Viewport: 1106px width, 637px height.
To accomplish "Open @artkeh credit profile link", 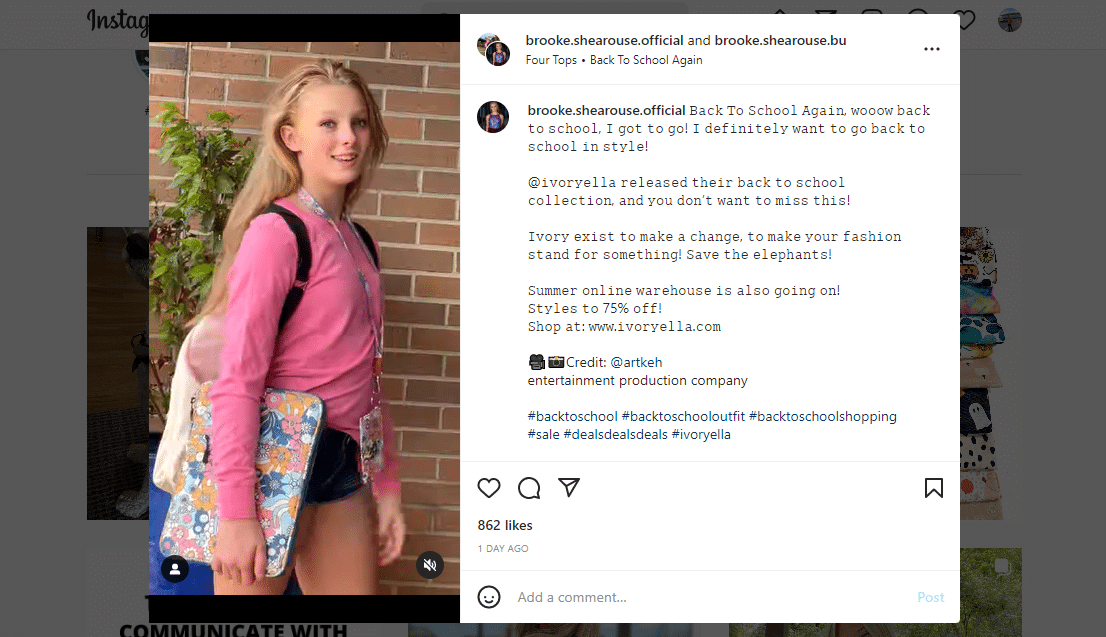I will [x=636, y=363].
